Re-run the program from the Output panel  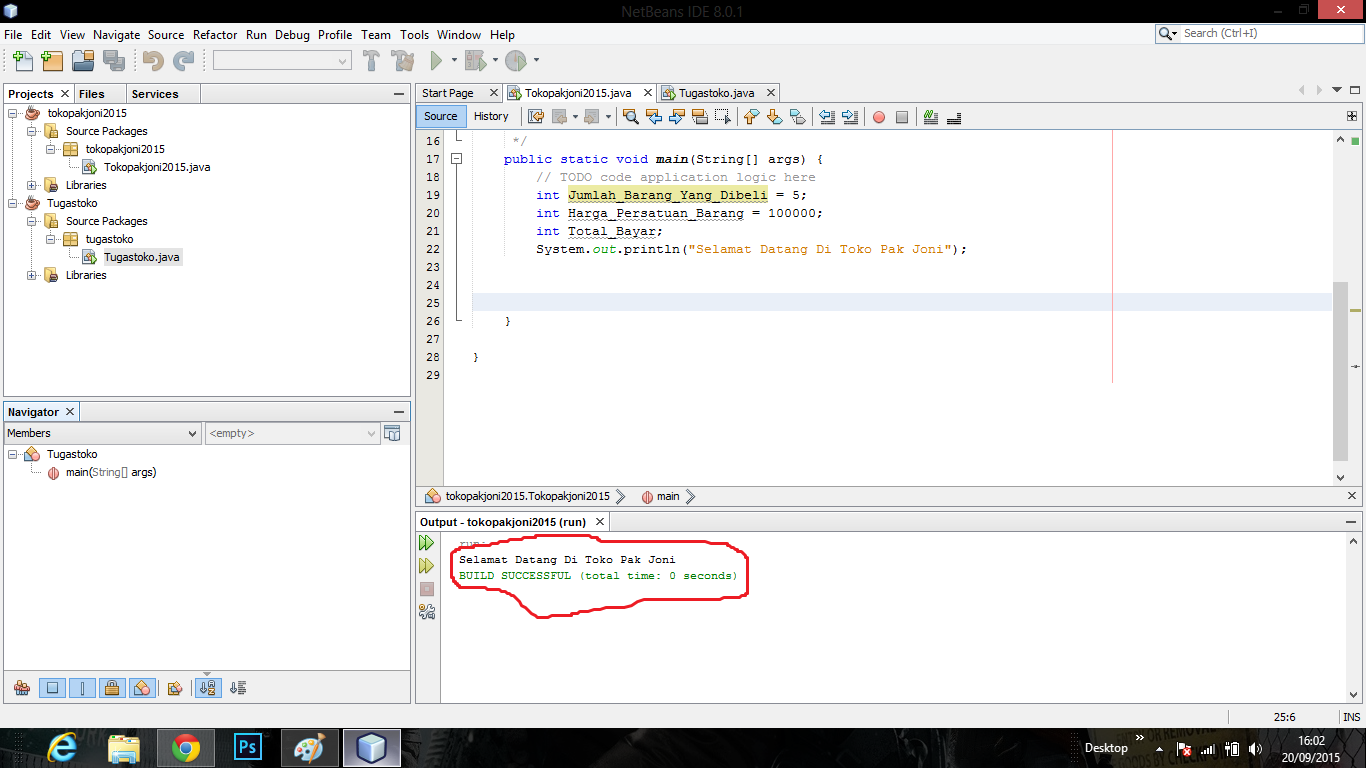(x=427, y=542)
